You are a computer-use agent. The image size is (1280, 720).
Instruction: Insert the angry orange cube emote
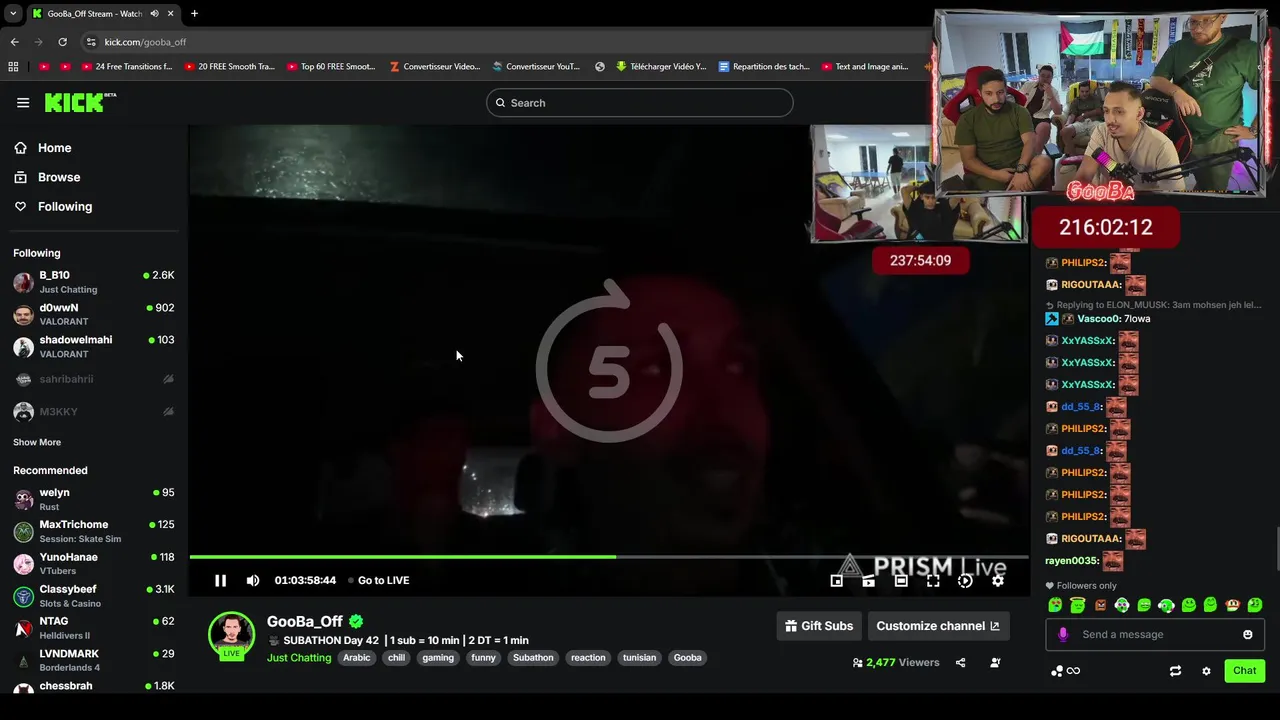1100,605
